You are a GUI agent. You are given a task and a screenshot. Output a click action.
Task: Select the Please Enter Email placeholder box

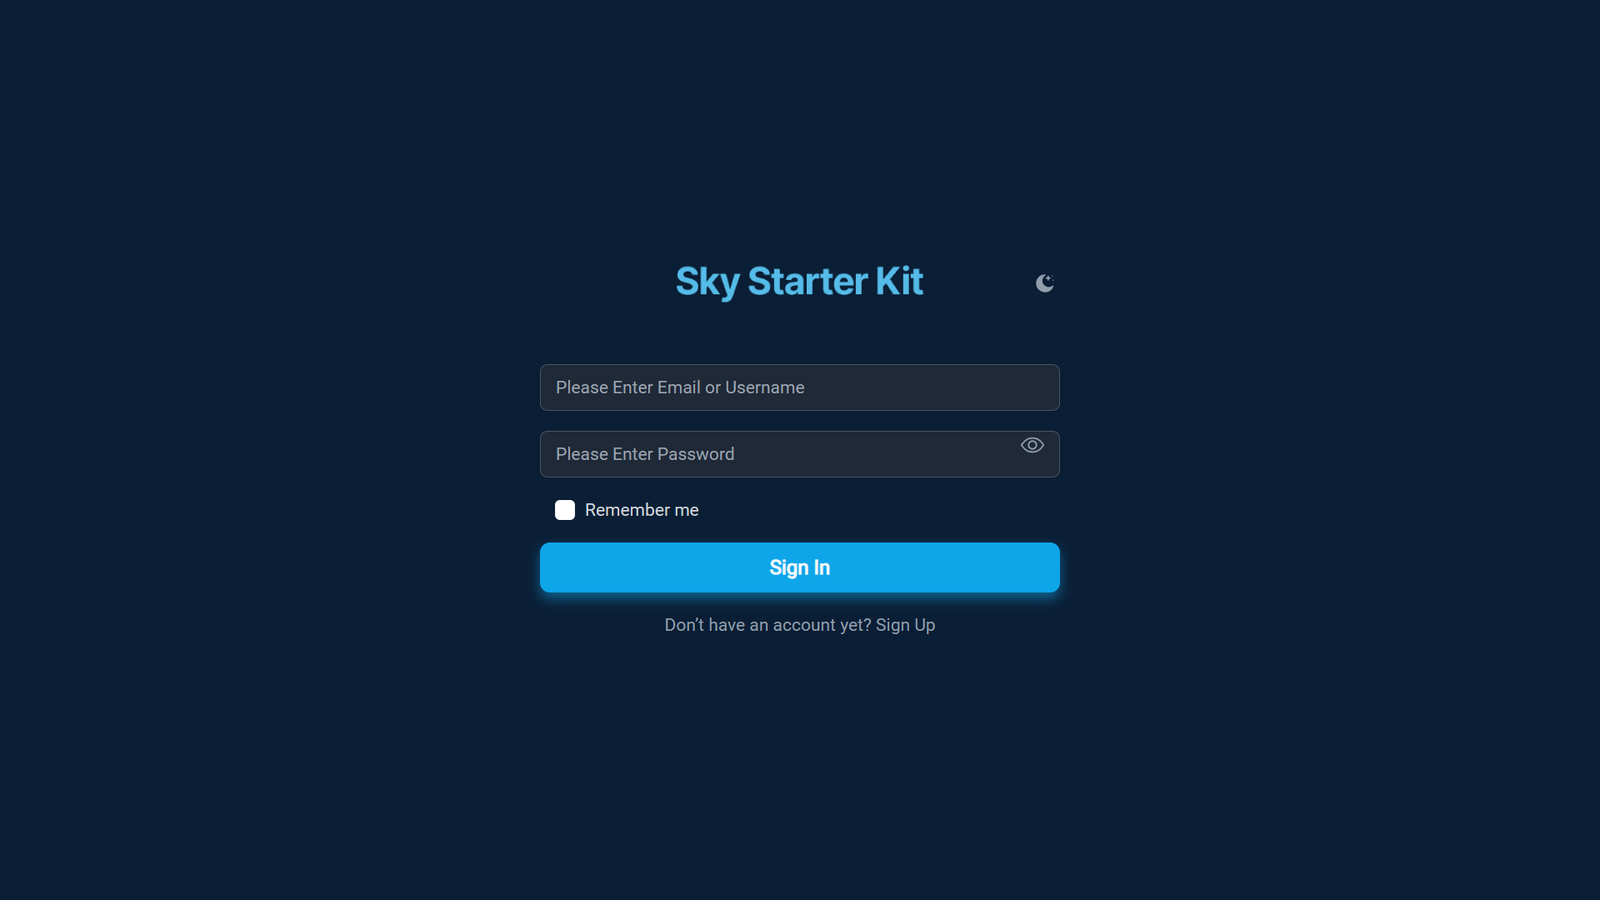click(x=800, y=387)
